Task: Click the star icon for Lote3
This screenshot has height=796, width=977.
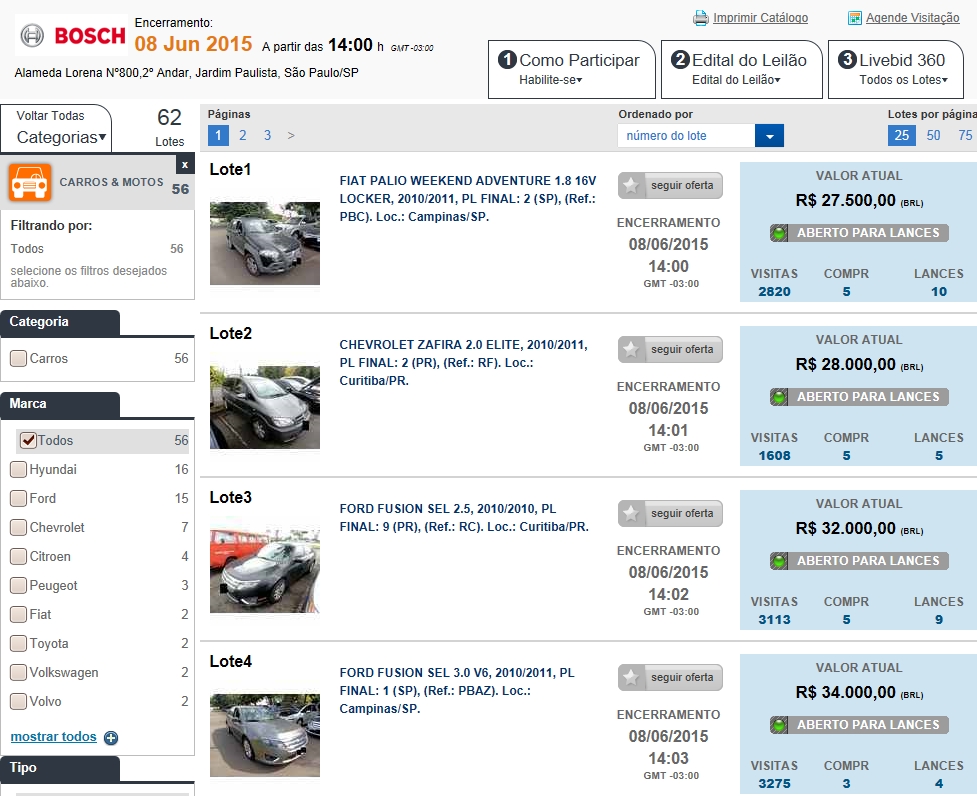Action: [x=631, y=513]
